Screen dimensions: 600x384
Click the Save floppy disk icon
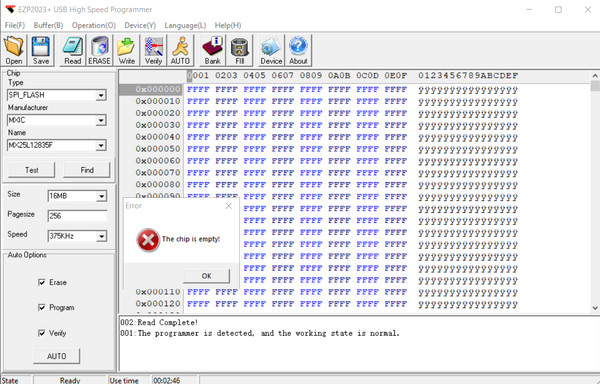[41, 50]
